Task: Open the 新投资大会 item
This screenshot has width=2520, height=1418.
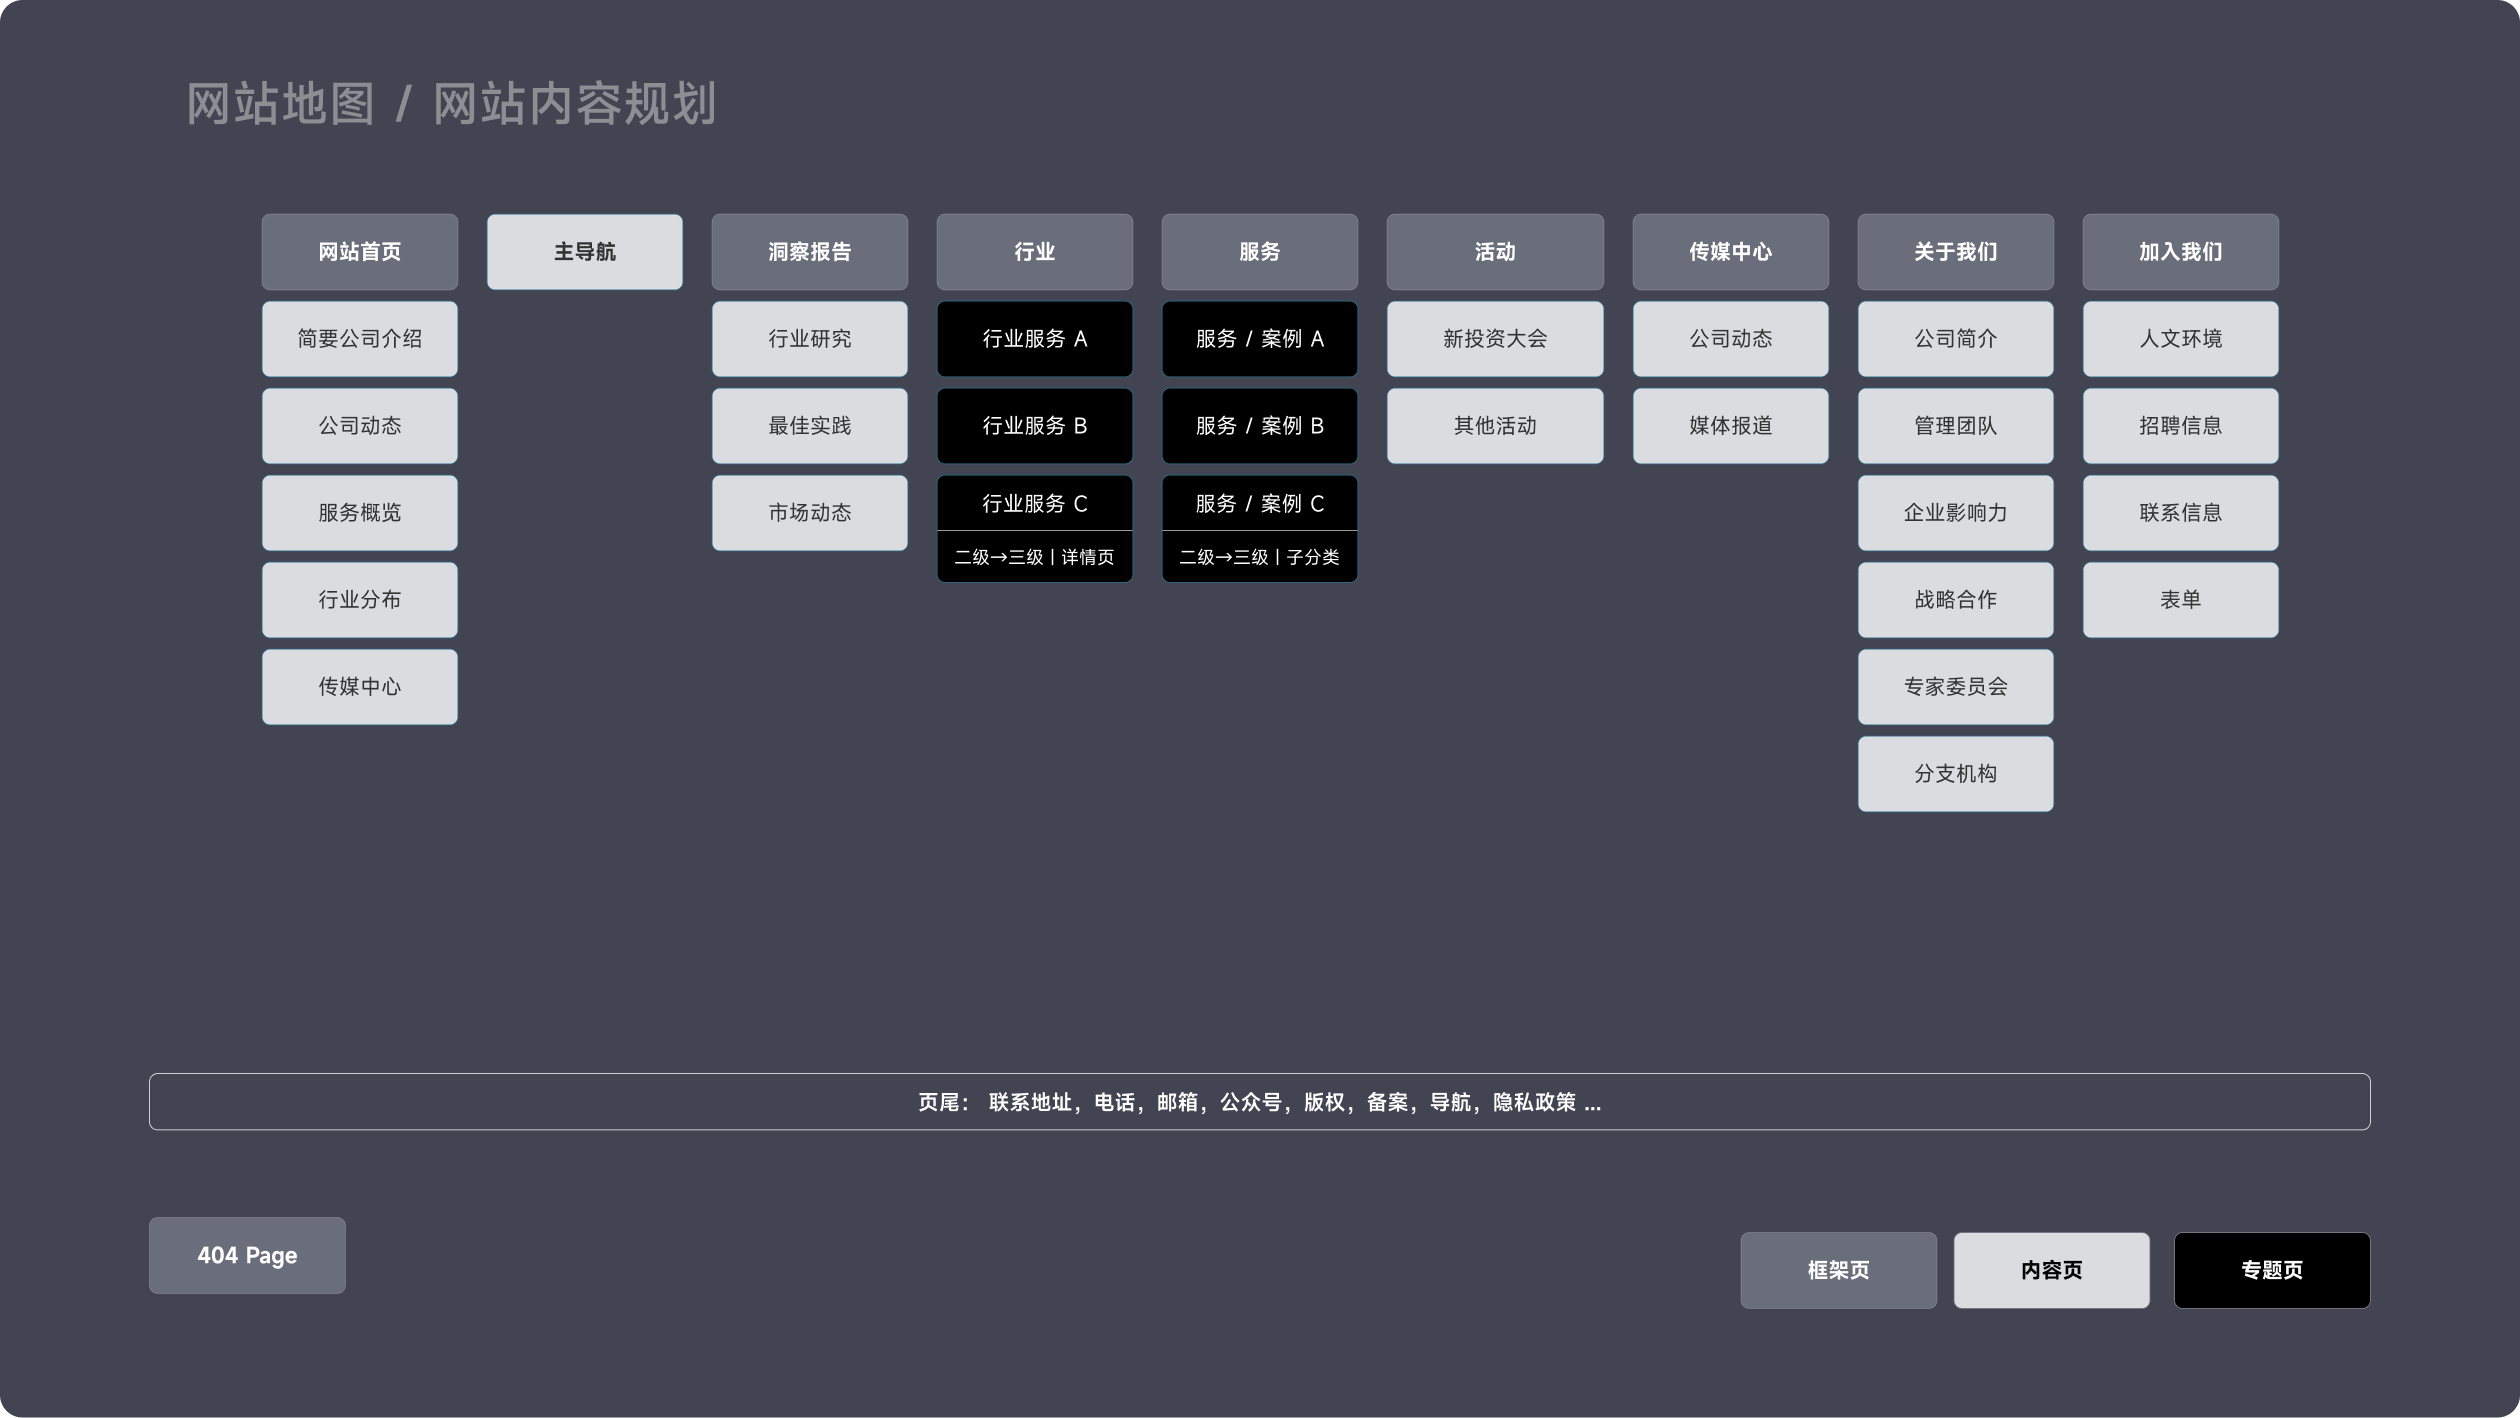Action: pyautogui.click(x=1494, y=339)
